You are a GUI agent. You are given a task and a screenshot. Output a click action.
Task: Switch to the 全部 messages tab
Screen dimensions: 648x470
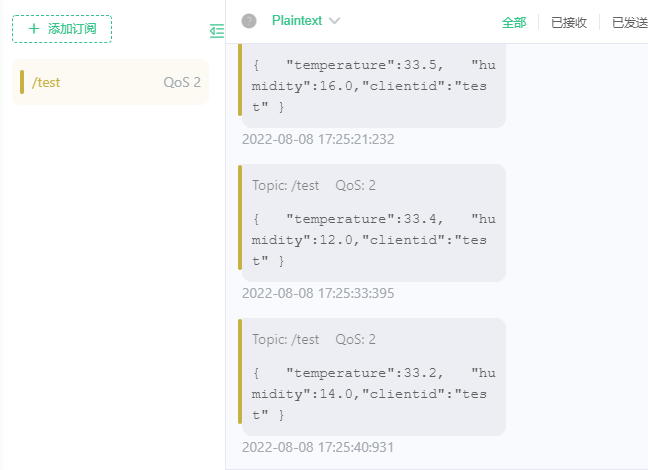point(514,22)
